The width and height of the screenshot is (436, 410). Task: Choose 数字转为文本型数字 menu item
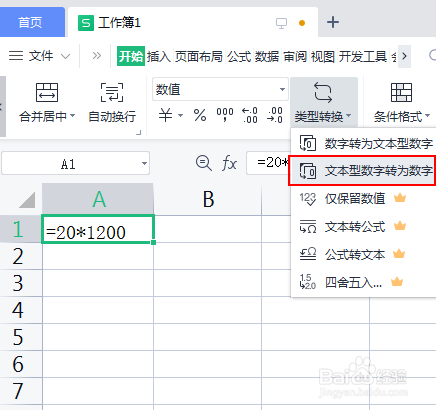pyautogui.click(x=363, y=143)
